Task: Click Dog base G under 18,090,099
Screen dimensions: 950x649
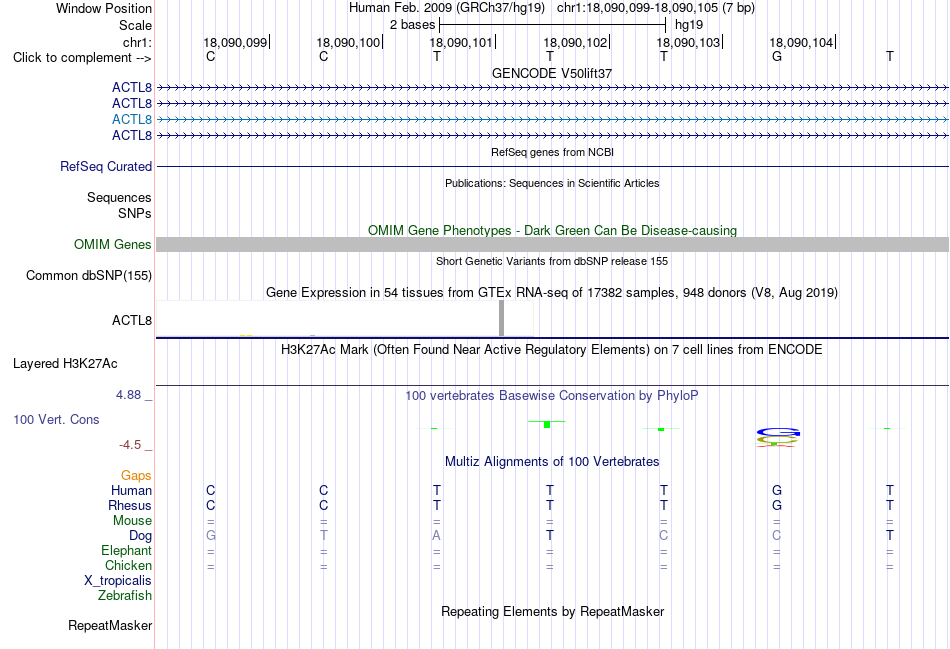Action: [211, 536]
